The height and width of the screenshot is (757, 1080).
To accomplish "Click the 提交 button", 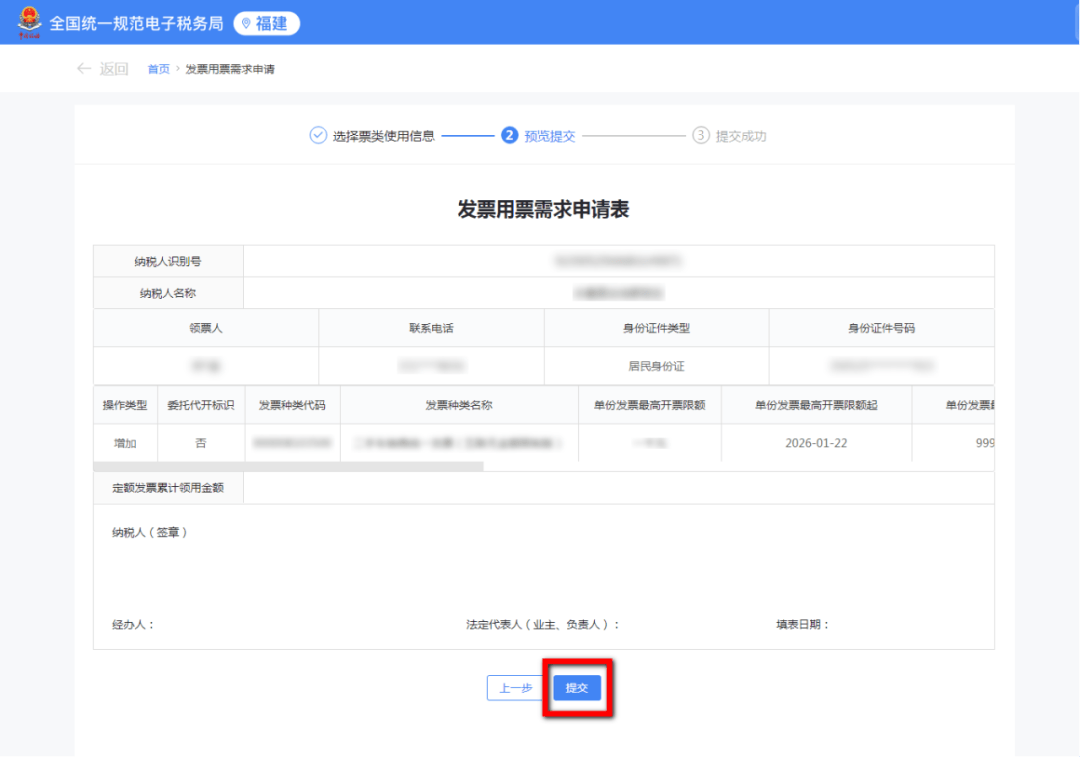I will (577, 688).
